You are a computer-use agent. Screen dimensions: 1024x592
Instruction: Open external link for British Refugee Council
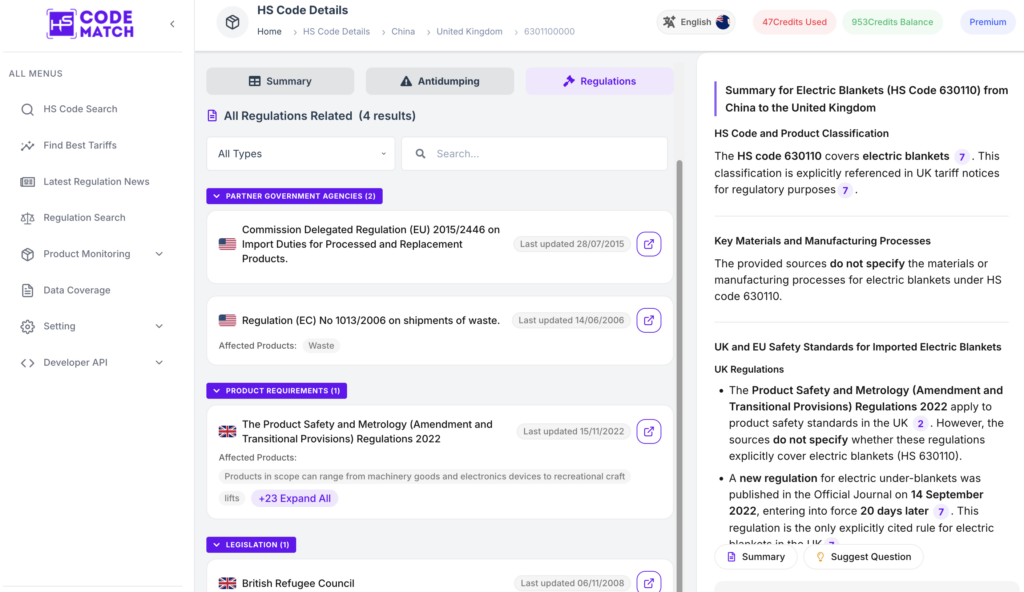coord(648,583)
